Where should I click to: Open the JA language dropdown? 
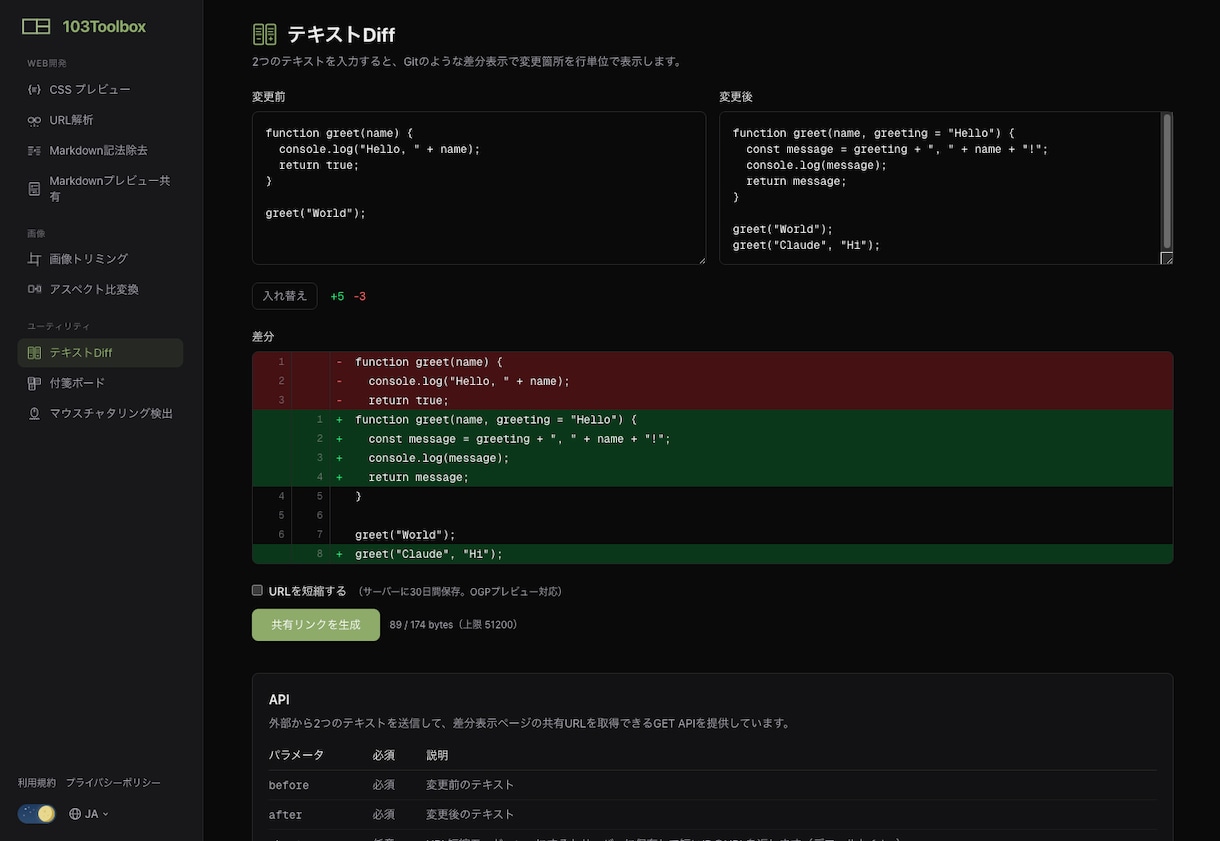pos(89,814)
